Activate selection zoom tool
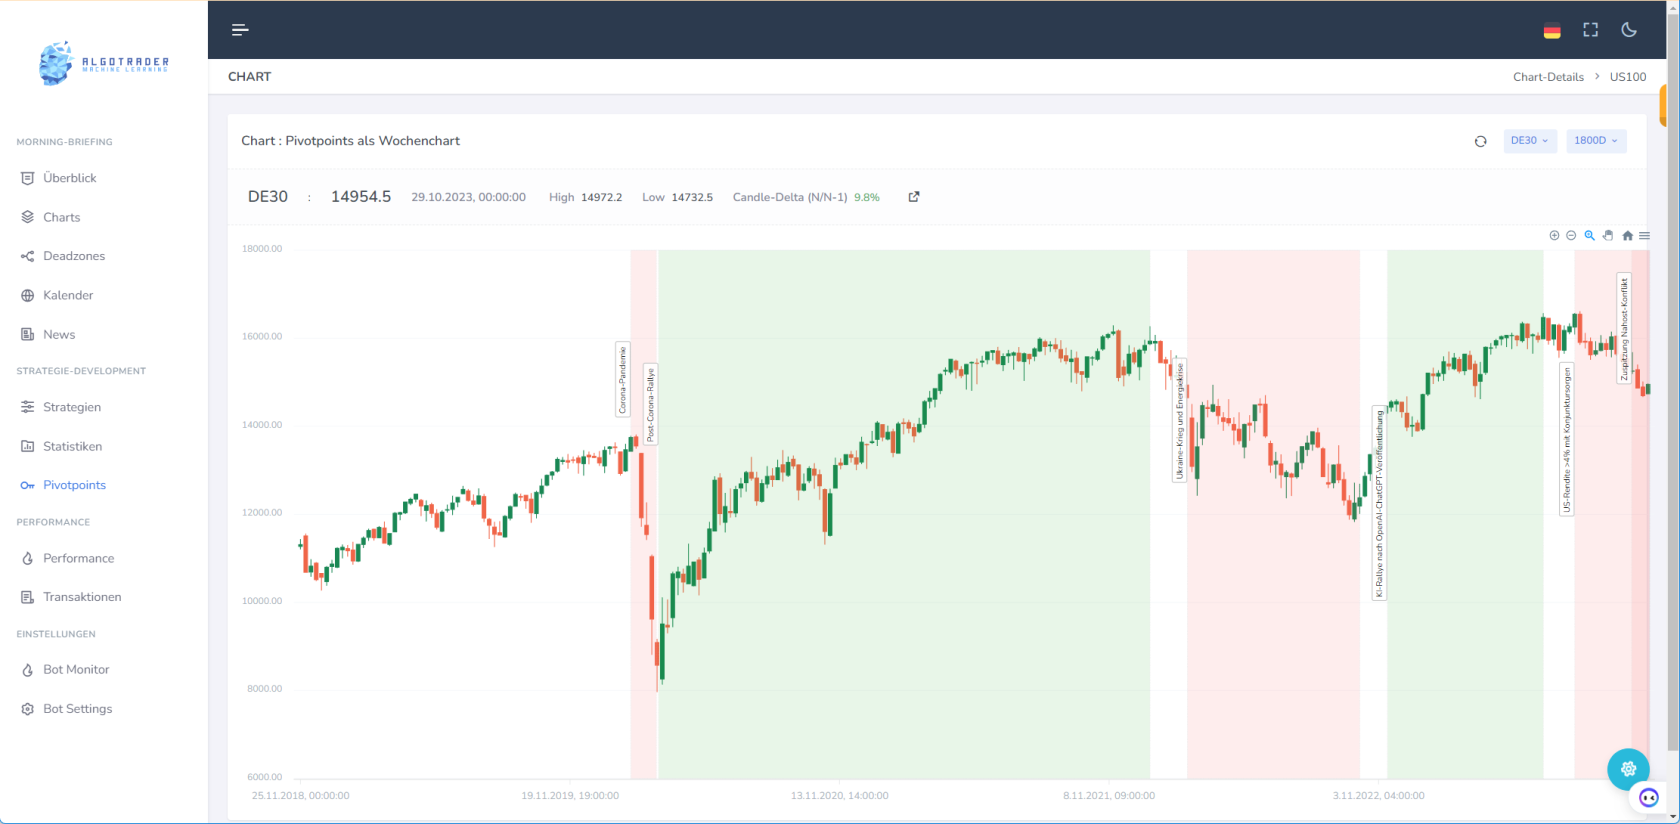Image resolution: width=1680 pixels, height=824 pixels. point(1589,236)
